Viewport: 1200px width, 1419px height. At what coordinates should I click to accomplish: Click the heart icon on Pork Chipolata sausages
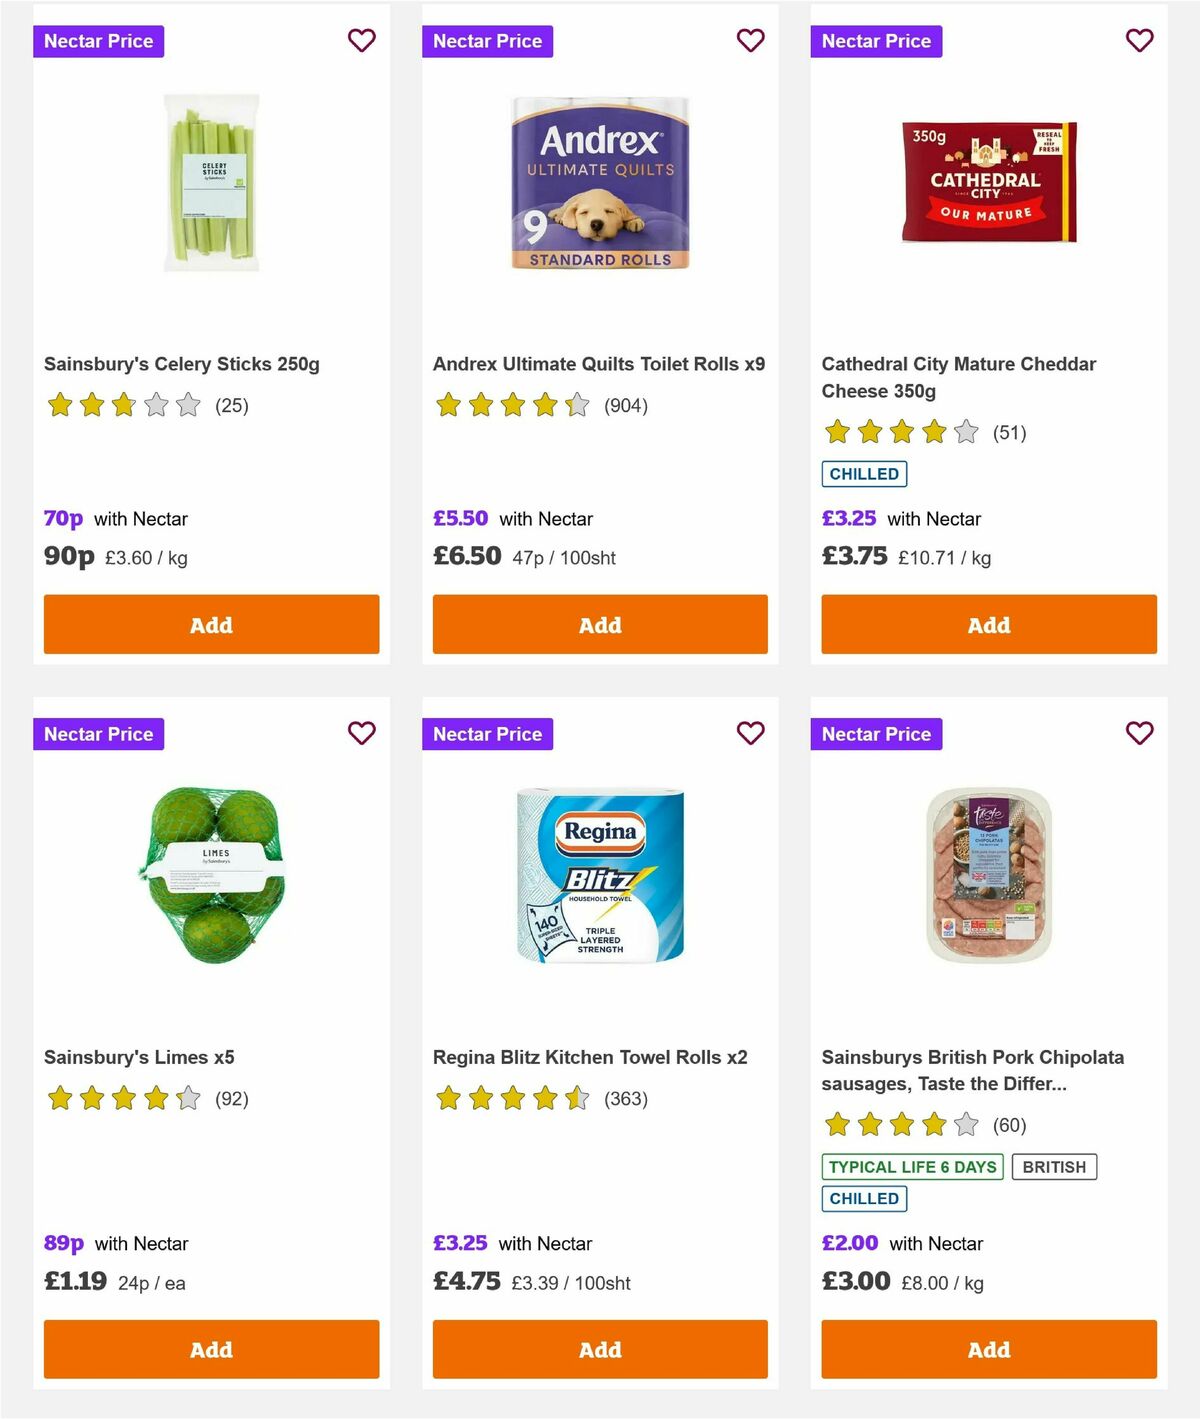[1139, 733]
